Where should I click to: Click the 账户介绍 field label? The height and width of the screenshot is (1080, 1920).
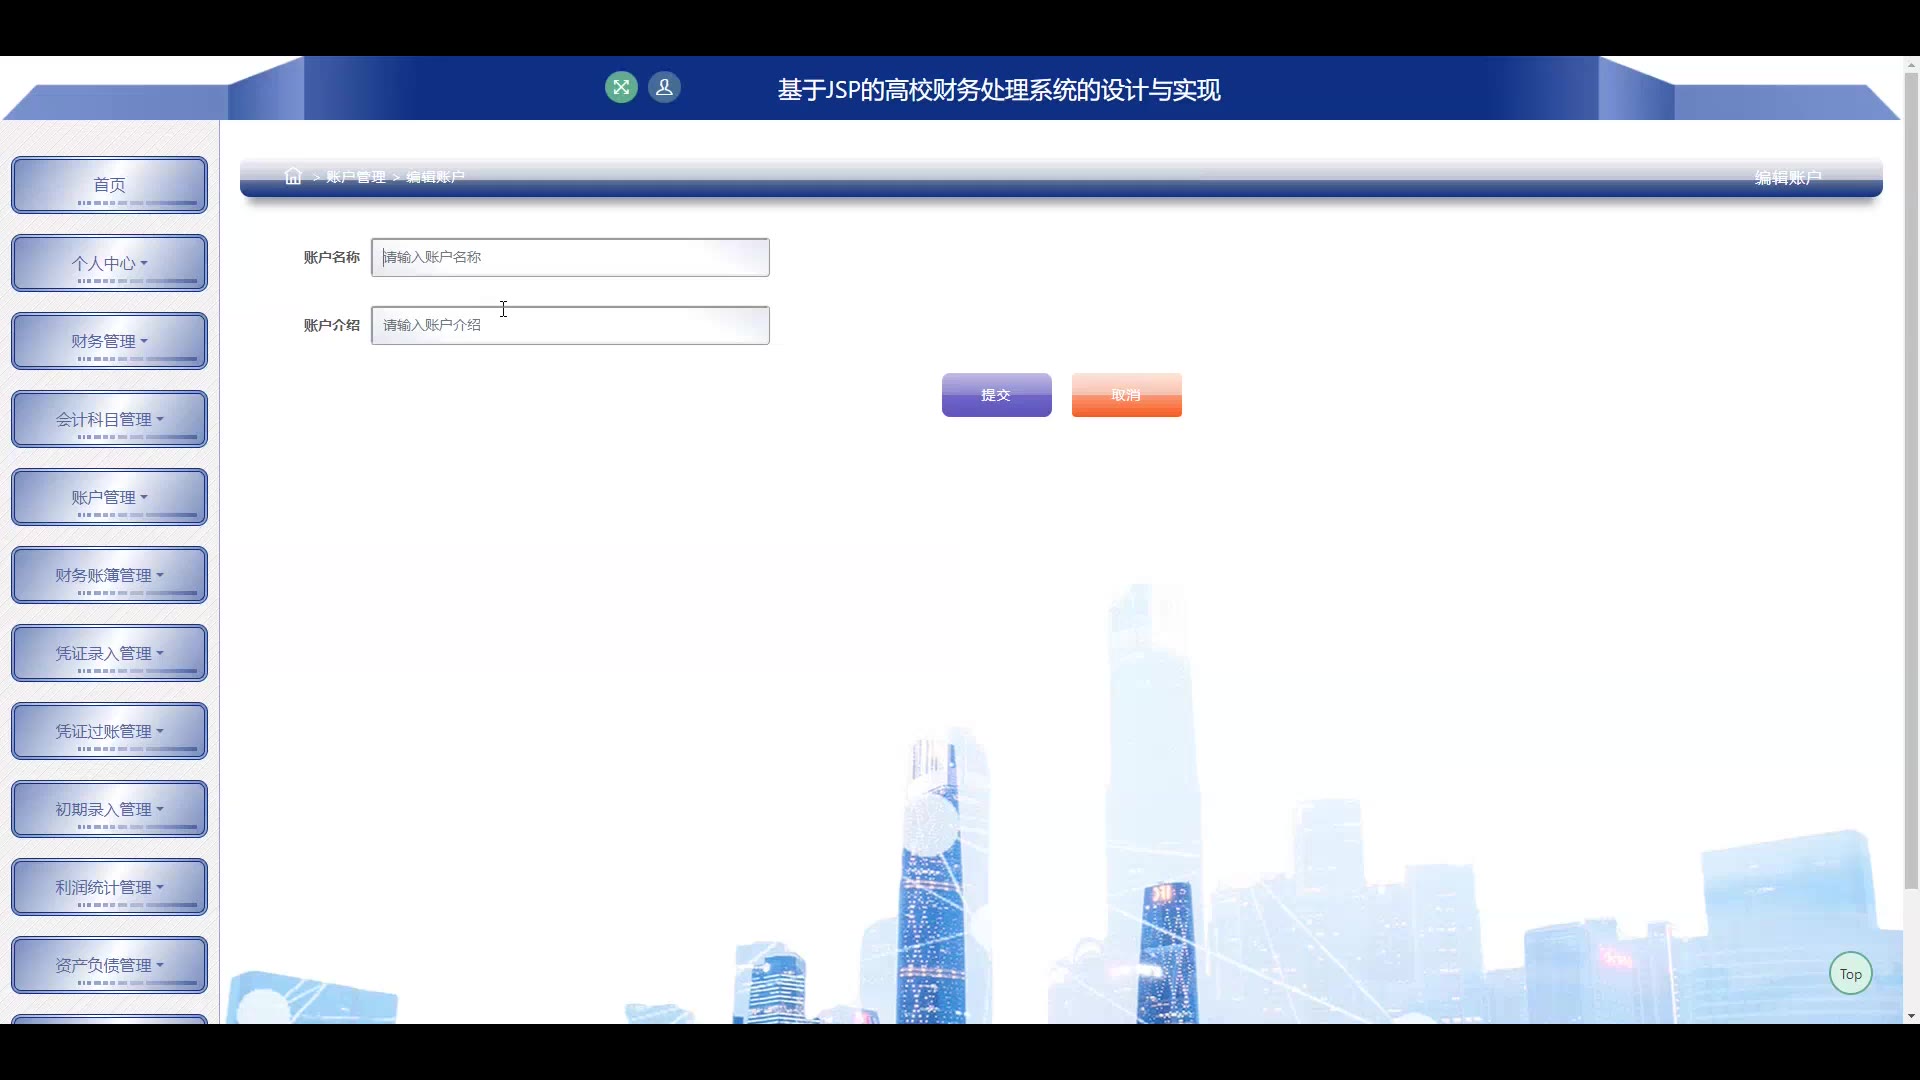tap(332, 325)
